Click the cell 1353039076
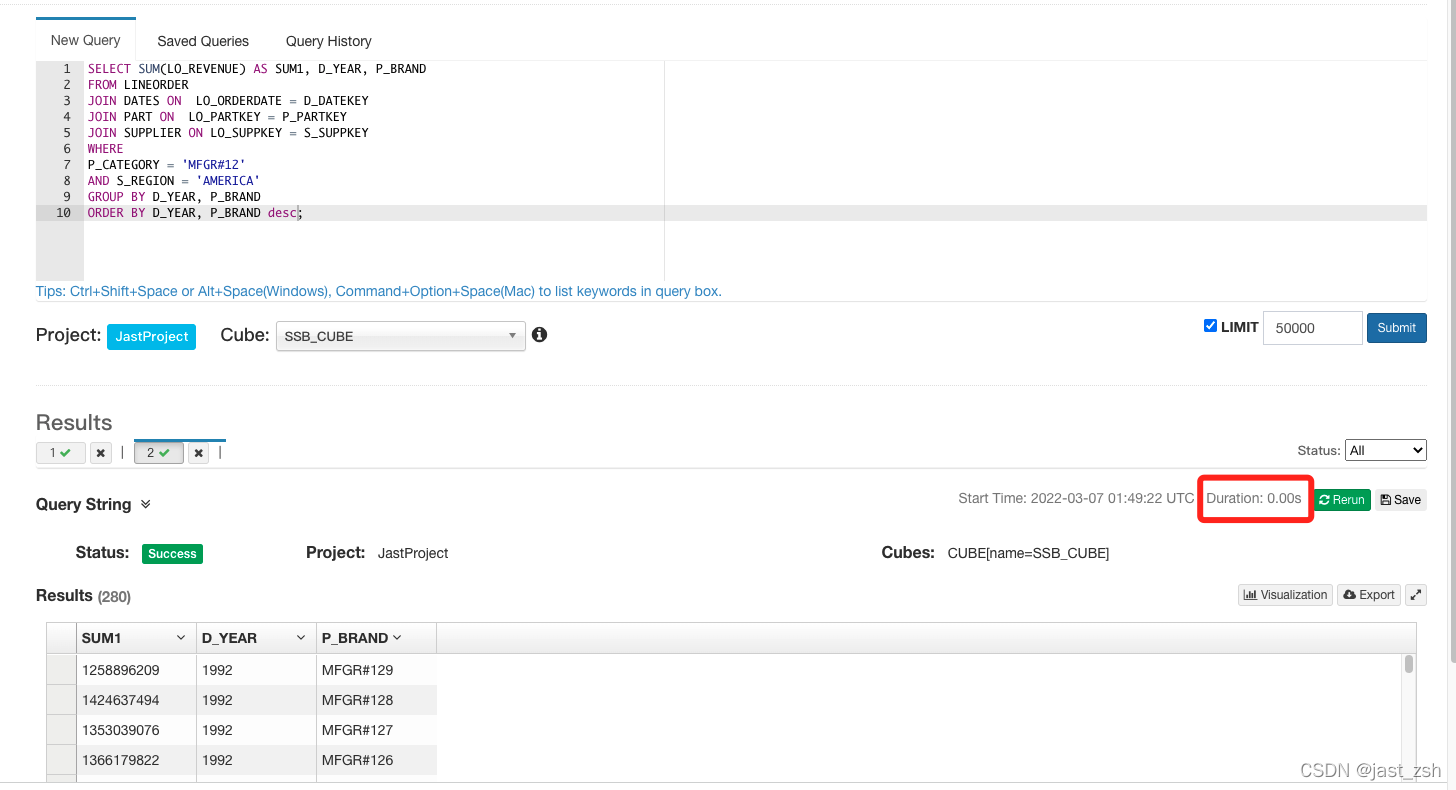The height and width of the screenshot is (790, 1456). [x=136, y=730]
